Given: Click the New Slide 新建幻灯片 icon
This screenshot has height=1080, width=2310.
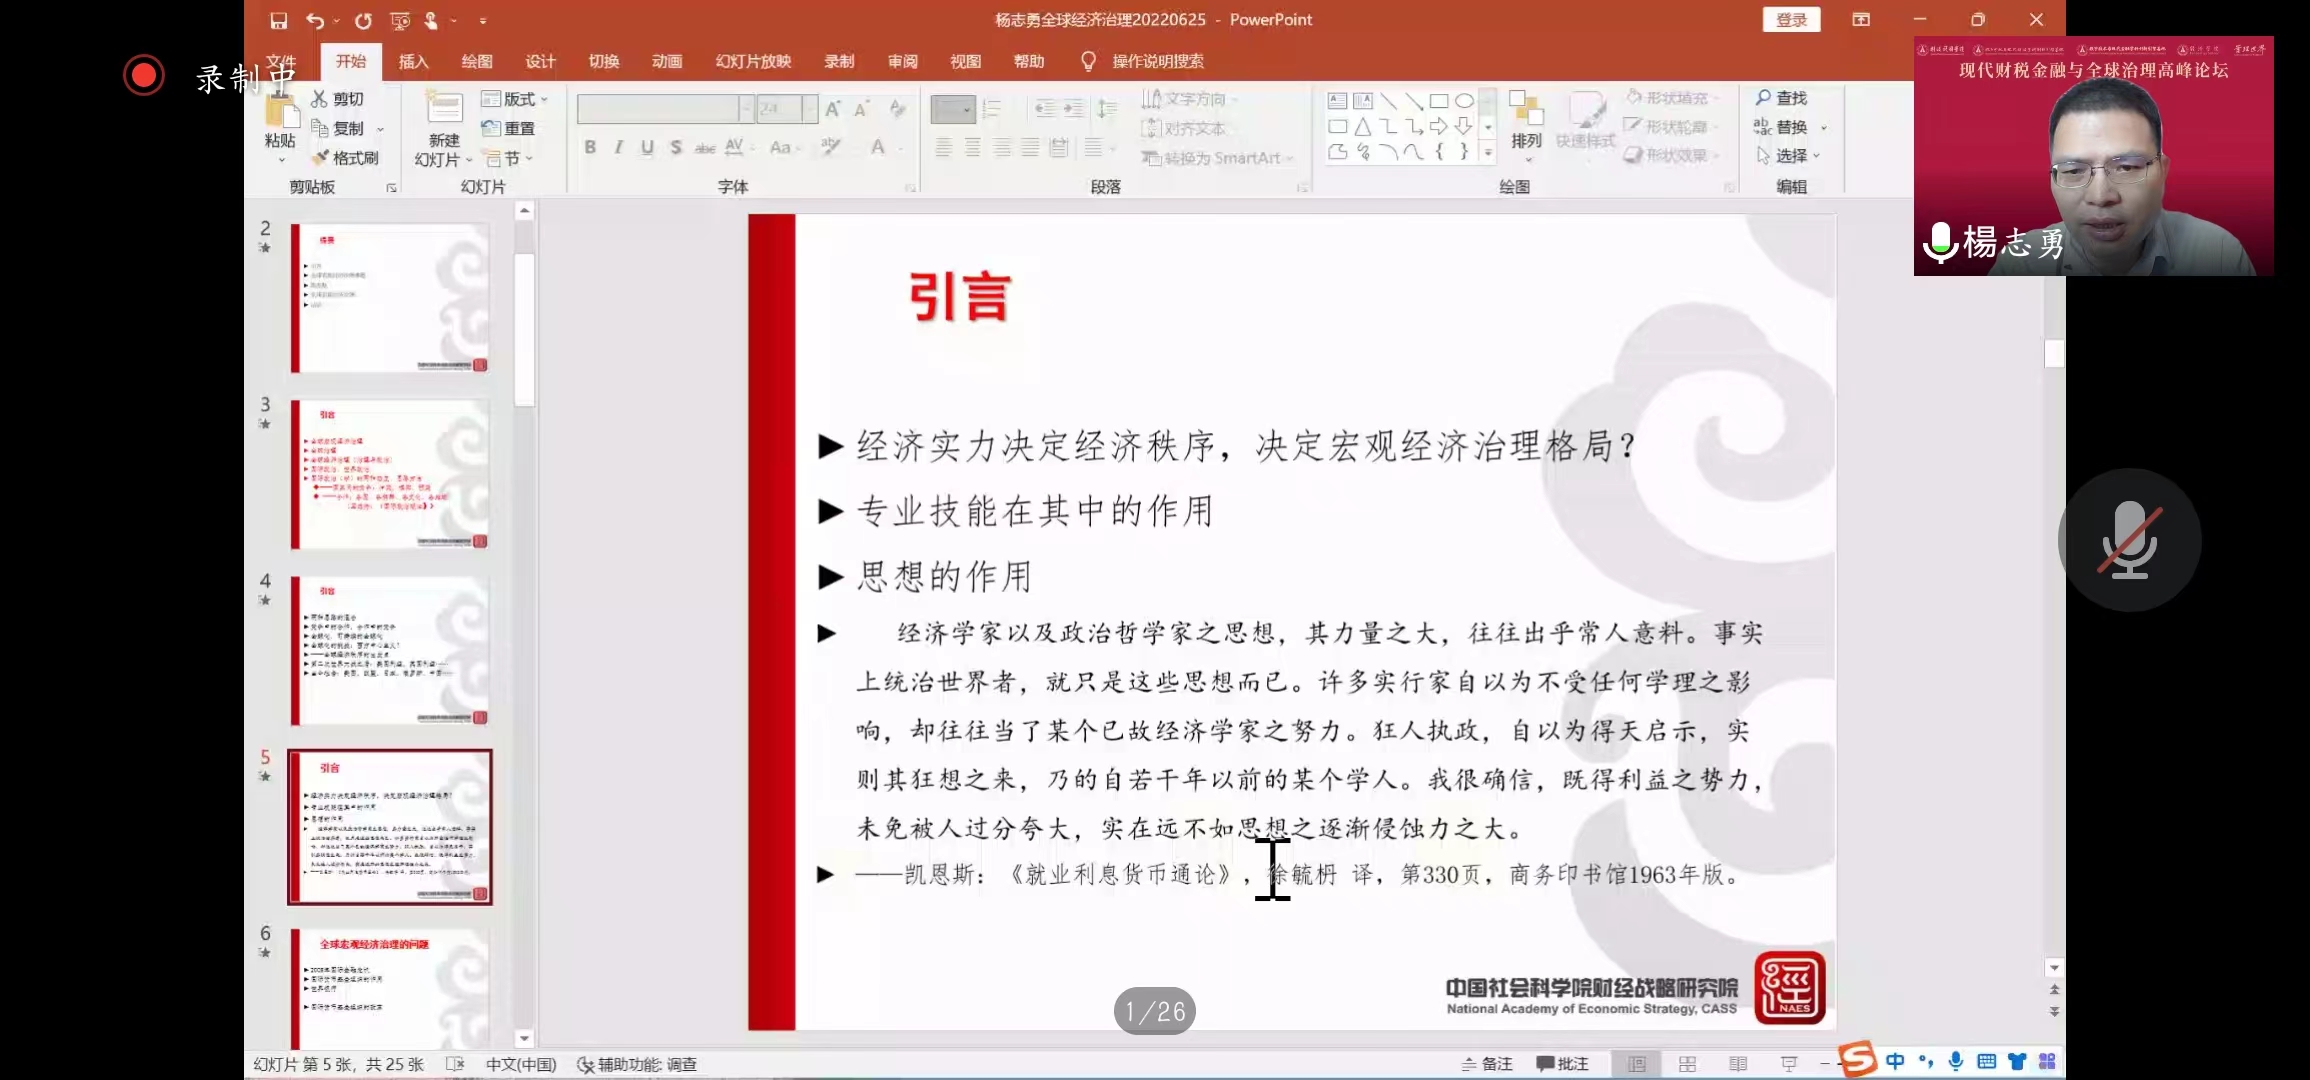Looking at the screenshot, I should pos(444,109).
